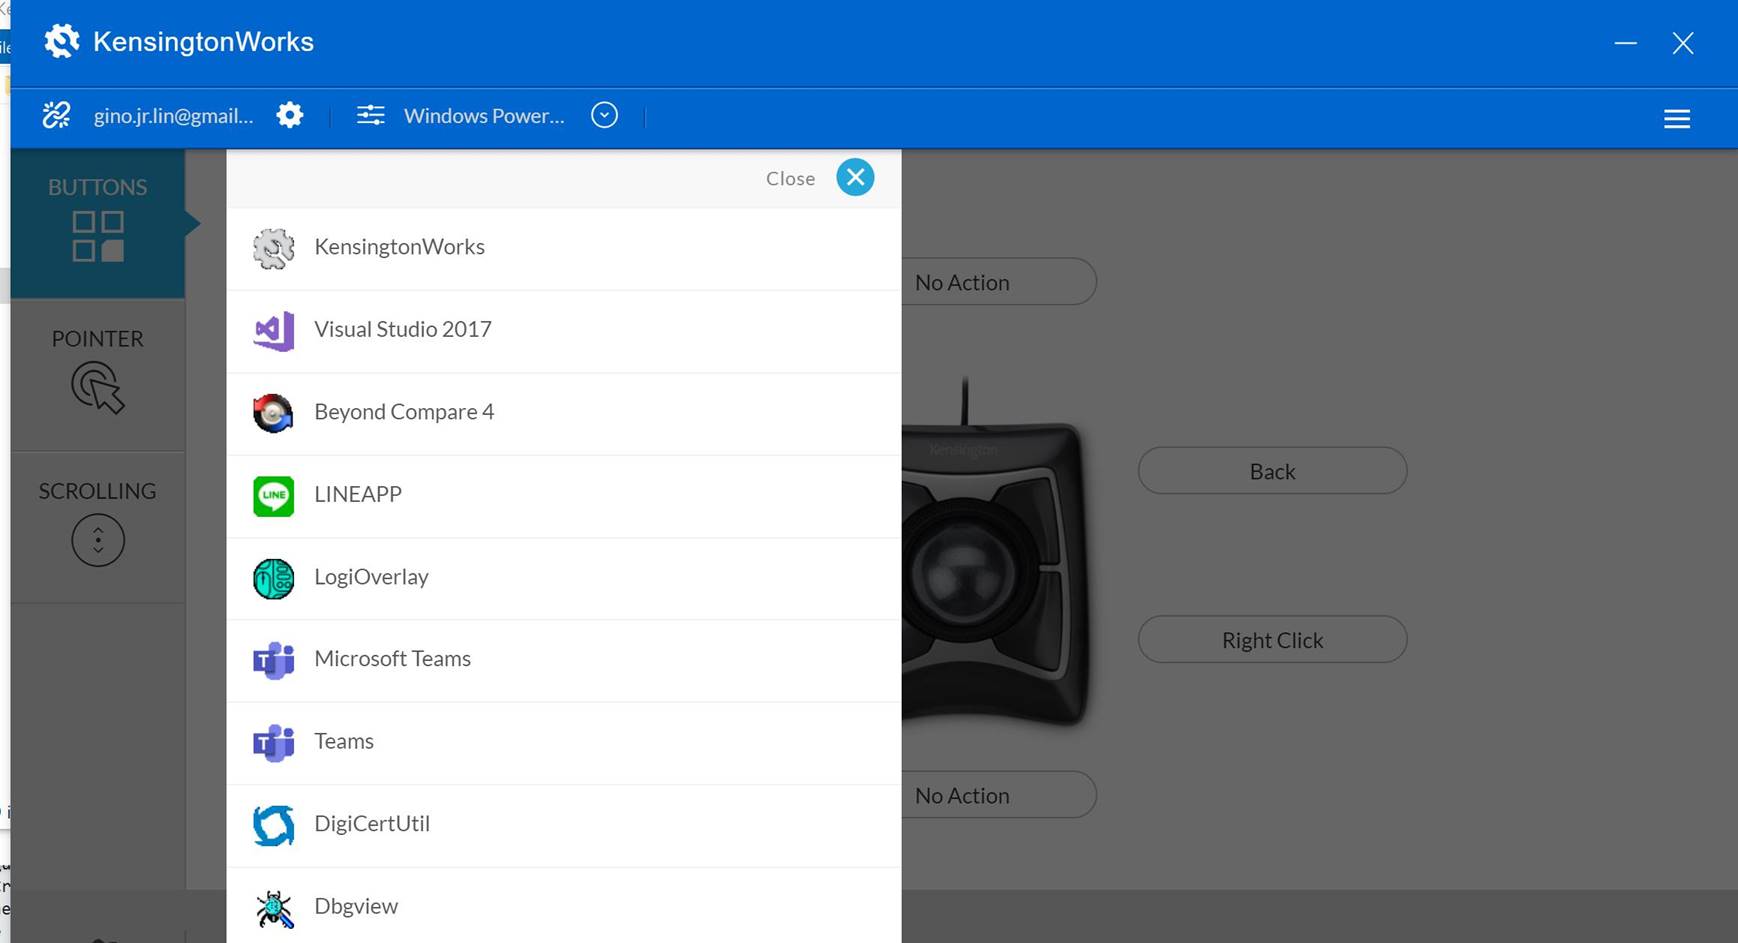Image resolution: width=1738 pixels, height=943 pixels.
Task: Switch to the SCROLLING tab
Action: (x=98, y=527)
